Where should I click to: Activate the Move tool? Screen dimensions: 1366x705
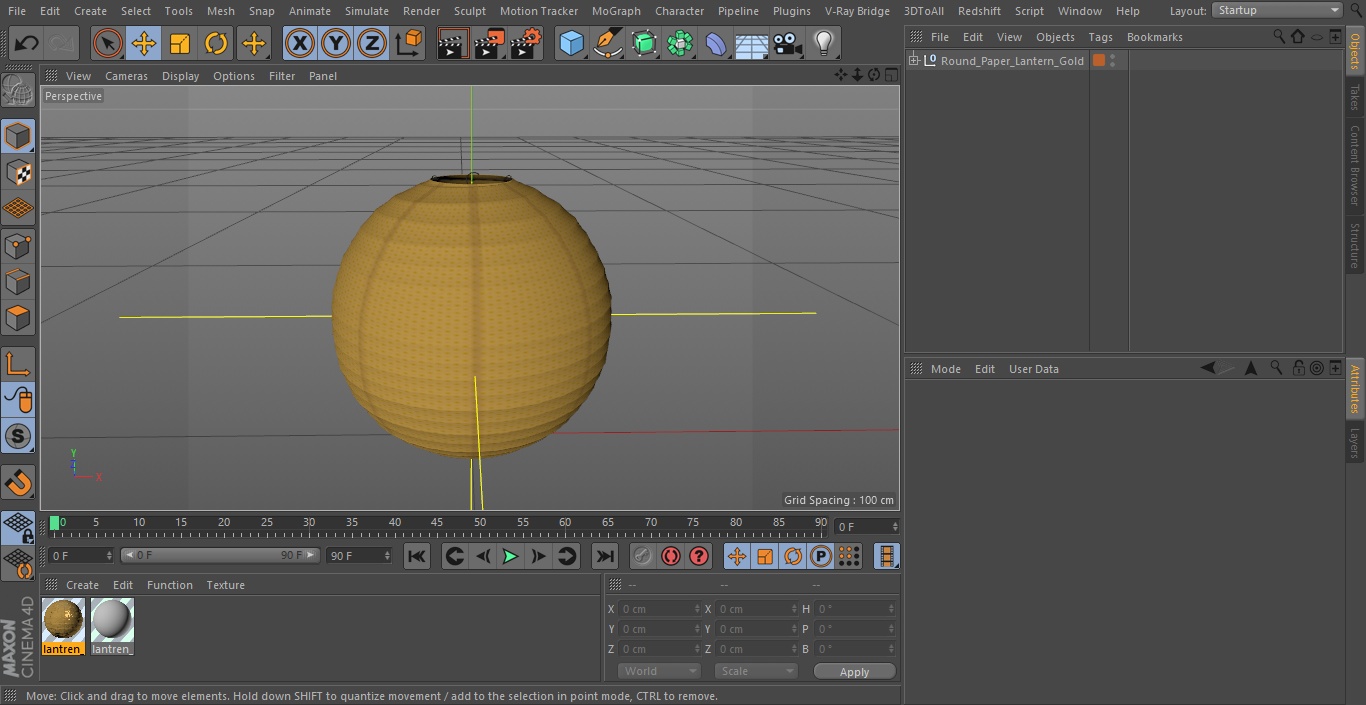[144, 44]
